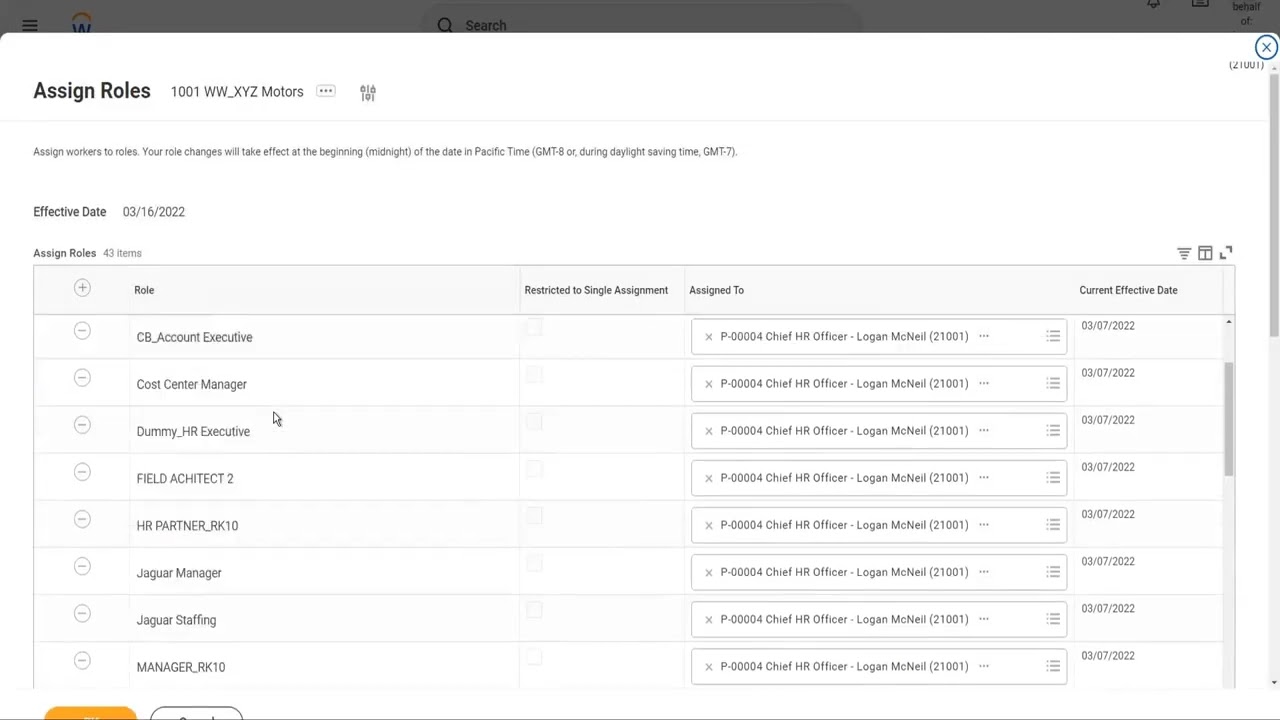
Task: Click grid scrollbar down arrow
Action: [x=1228, y=682]
